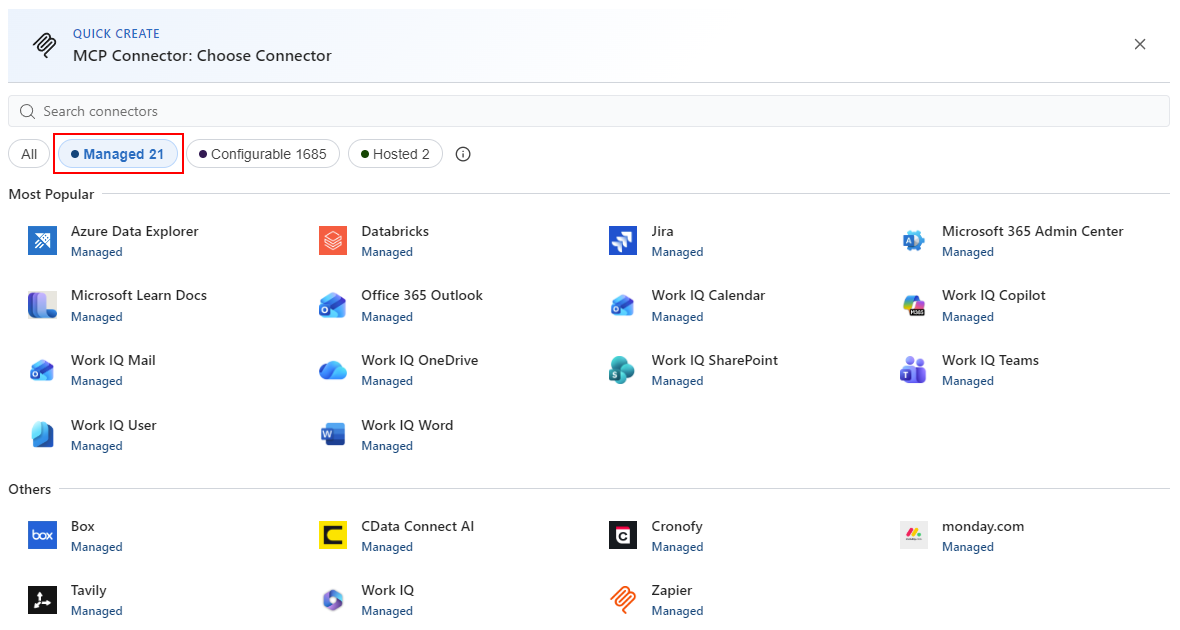Click the Cronofy connector icon
1180x630 pixels.
623,535
